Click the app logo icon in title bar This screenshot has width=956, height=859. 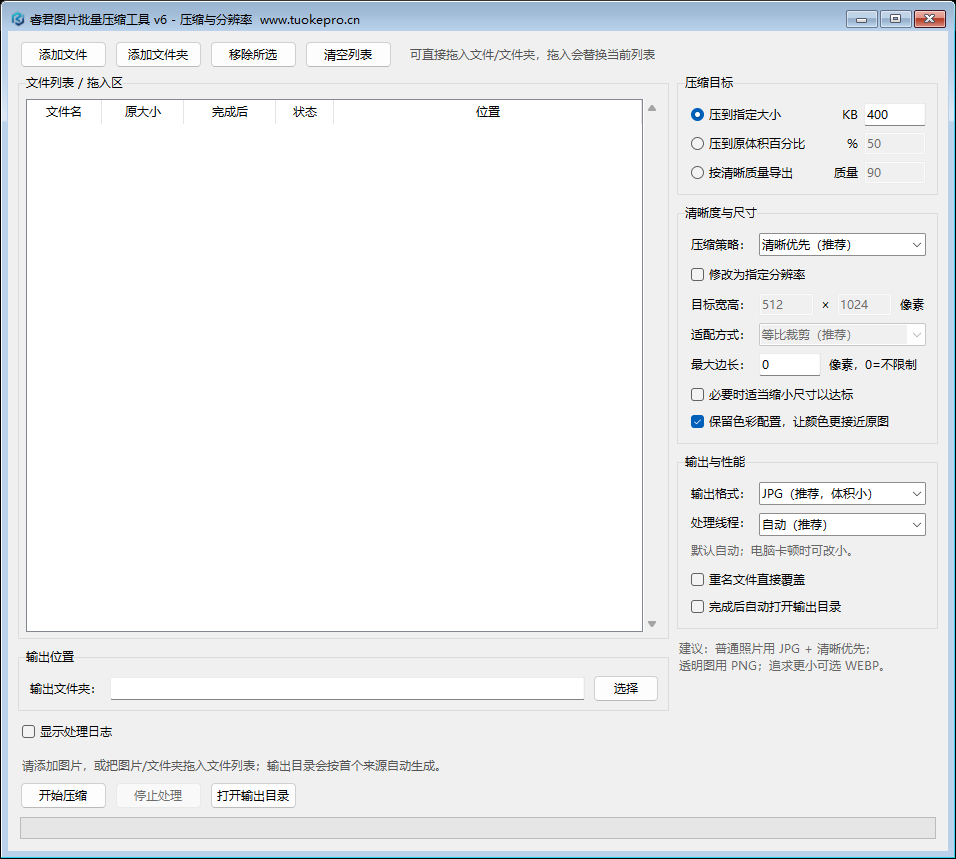[x=18, y=20]
